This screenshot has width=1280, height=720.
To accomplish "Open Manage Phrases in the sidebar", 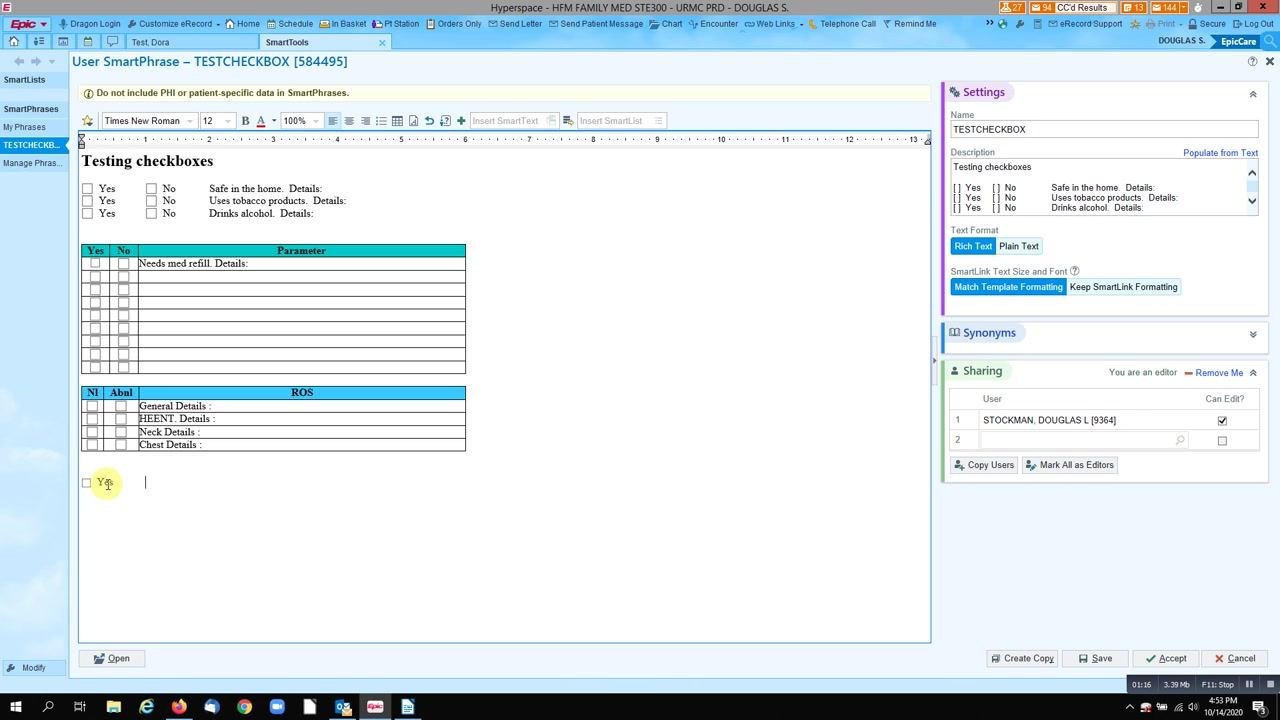I will (32, 163).
